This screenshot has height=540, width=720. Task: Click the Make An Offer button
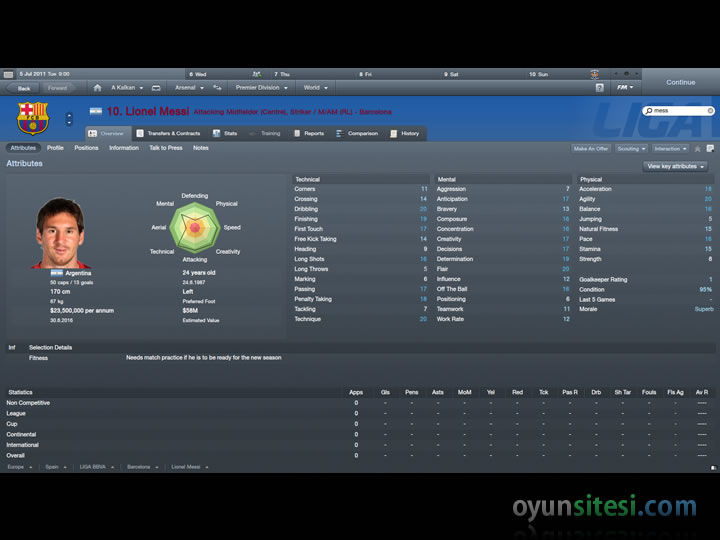click(x=591, y=148)
